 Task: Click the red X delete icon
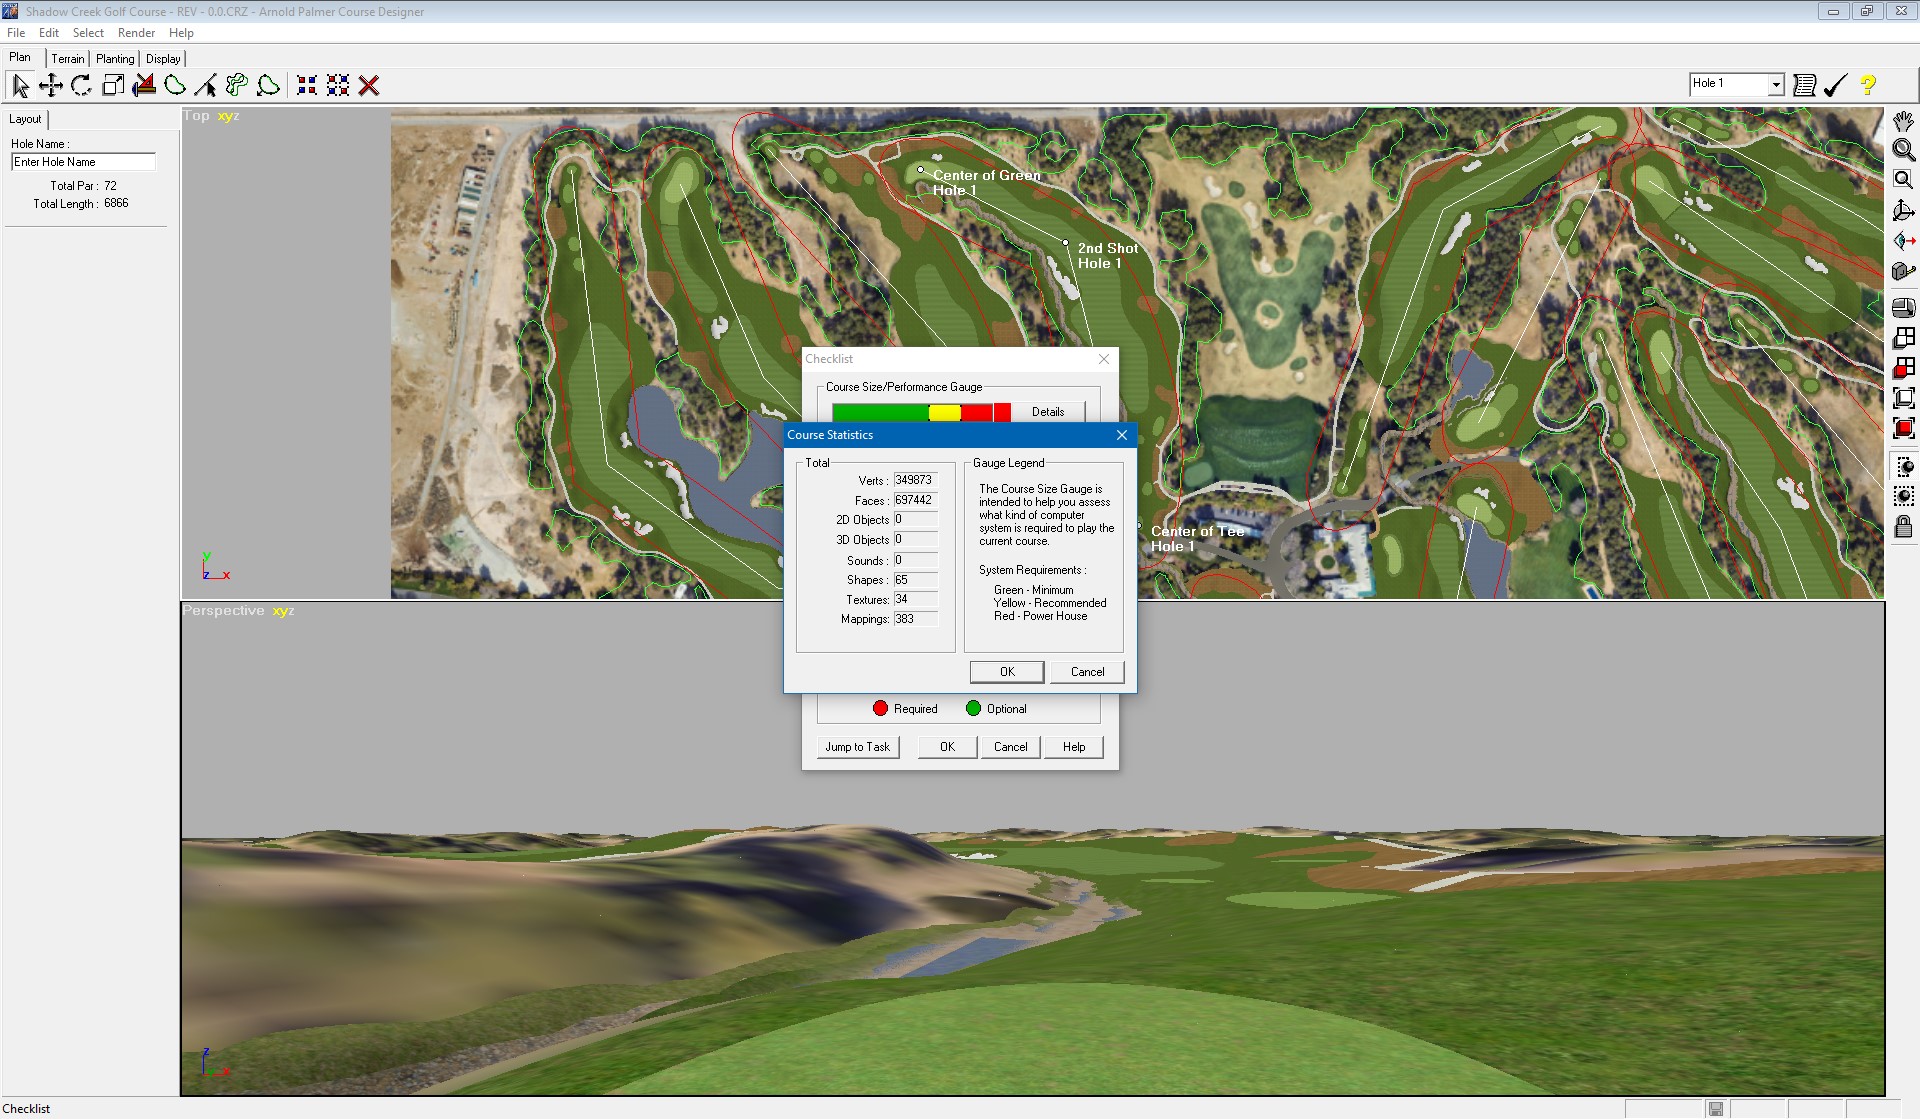(x=369, y=86)
